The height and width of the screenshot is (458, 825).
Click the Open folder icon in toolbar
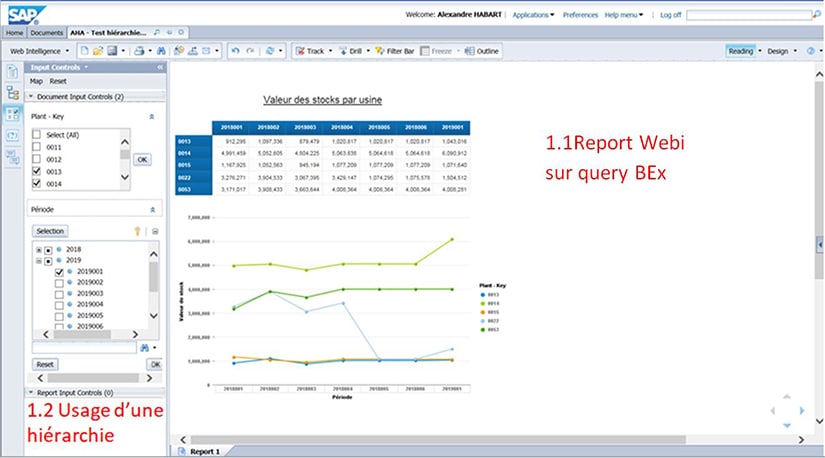coord(98,51)
